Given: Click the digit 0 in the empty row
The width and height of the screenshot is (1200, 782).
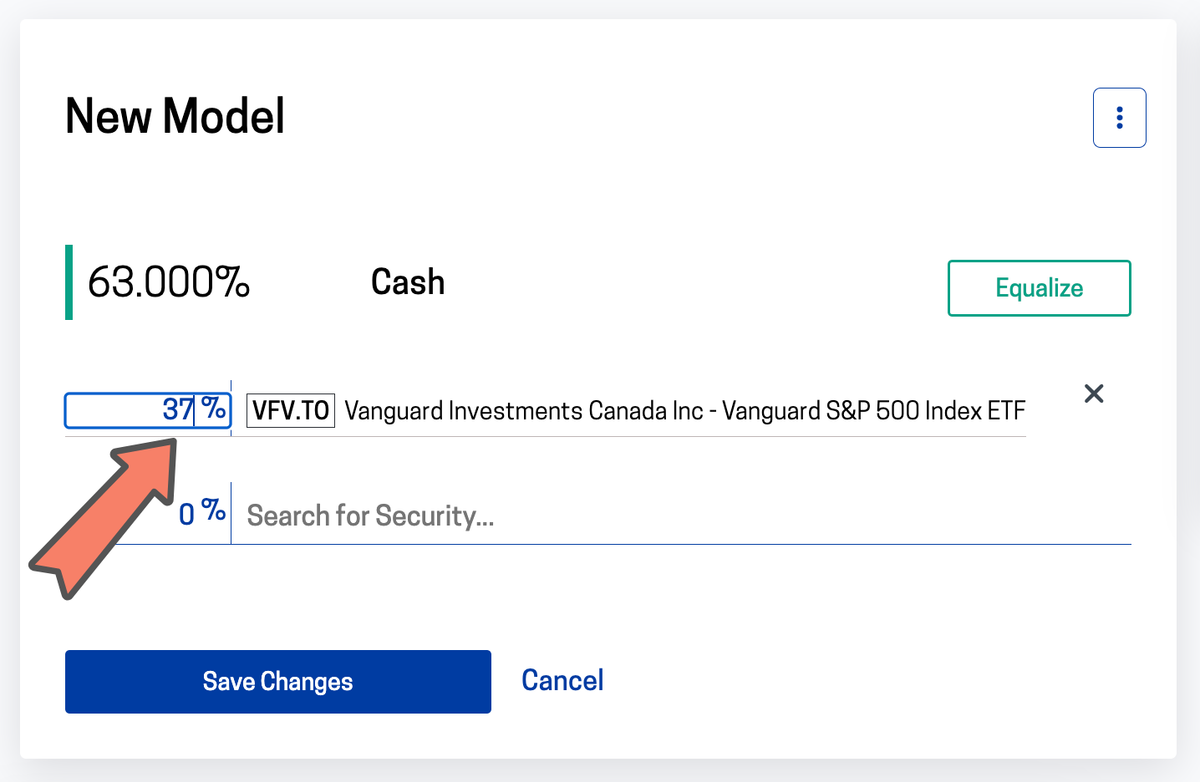Looking at the screenshot, I should (x=187, y=514).
